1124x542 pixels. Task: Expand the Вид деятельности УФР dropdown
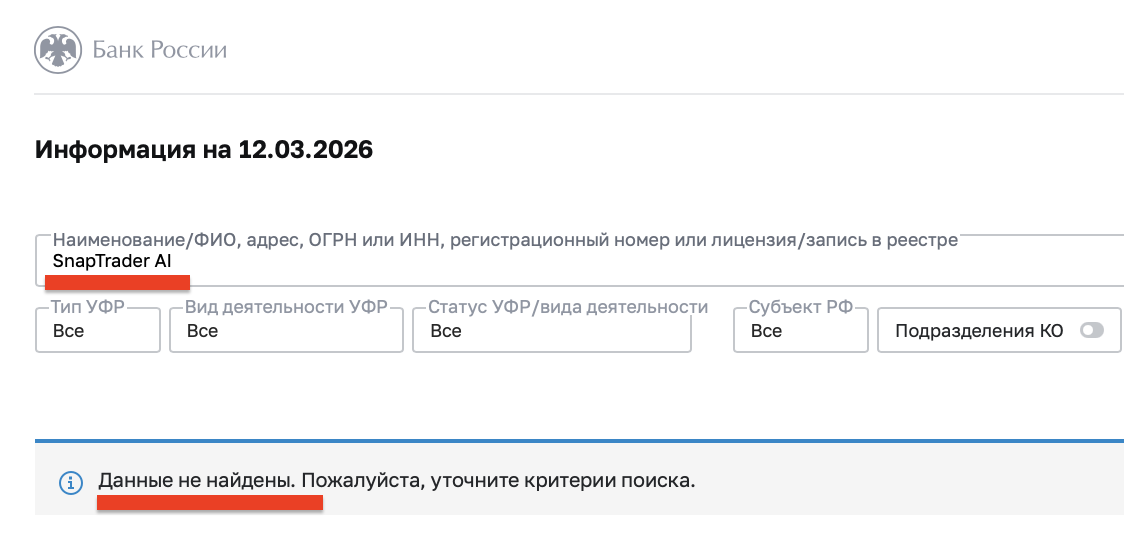coord(286,331)
